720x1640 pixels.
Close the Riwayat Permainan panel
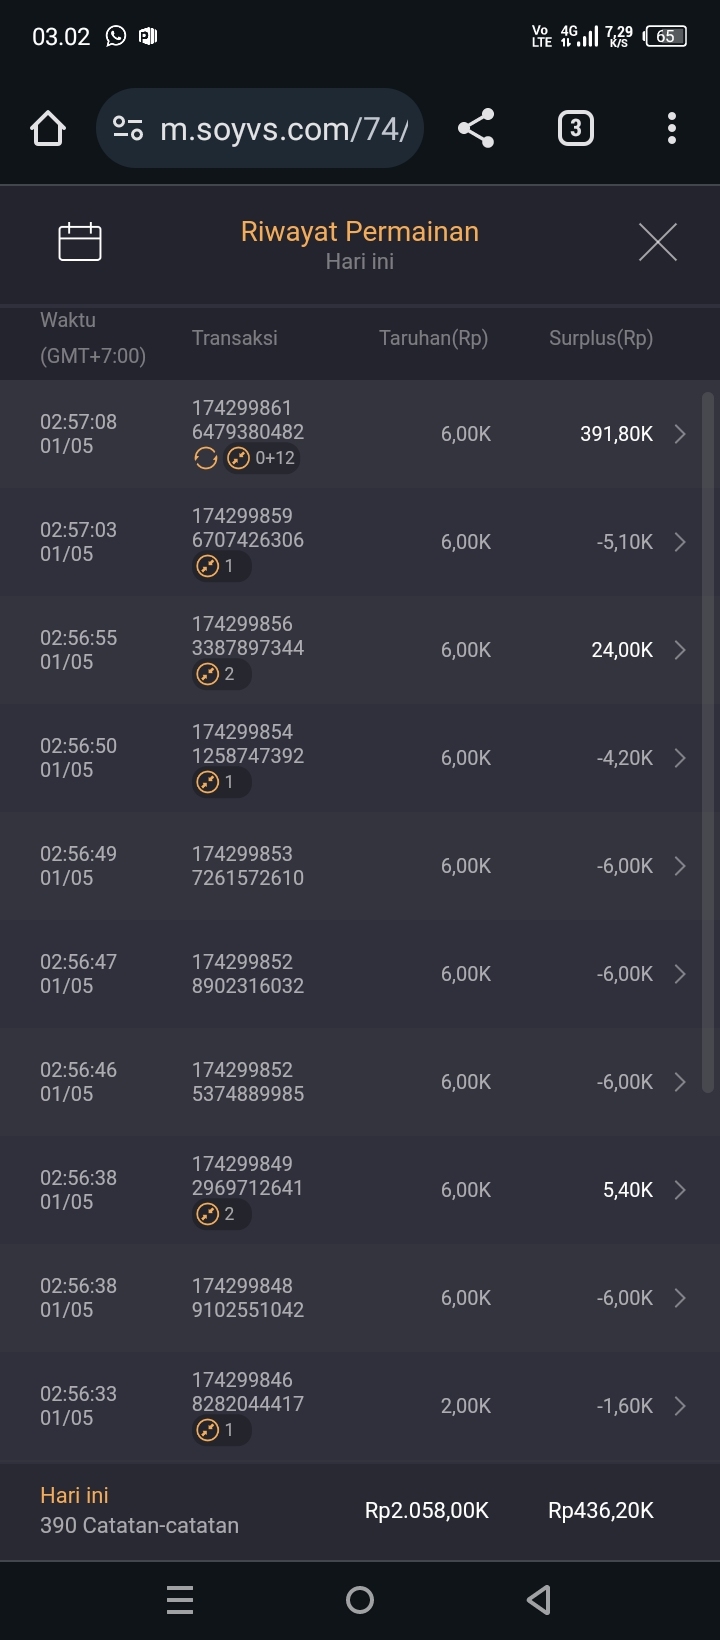click(x=657, y=242)
